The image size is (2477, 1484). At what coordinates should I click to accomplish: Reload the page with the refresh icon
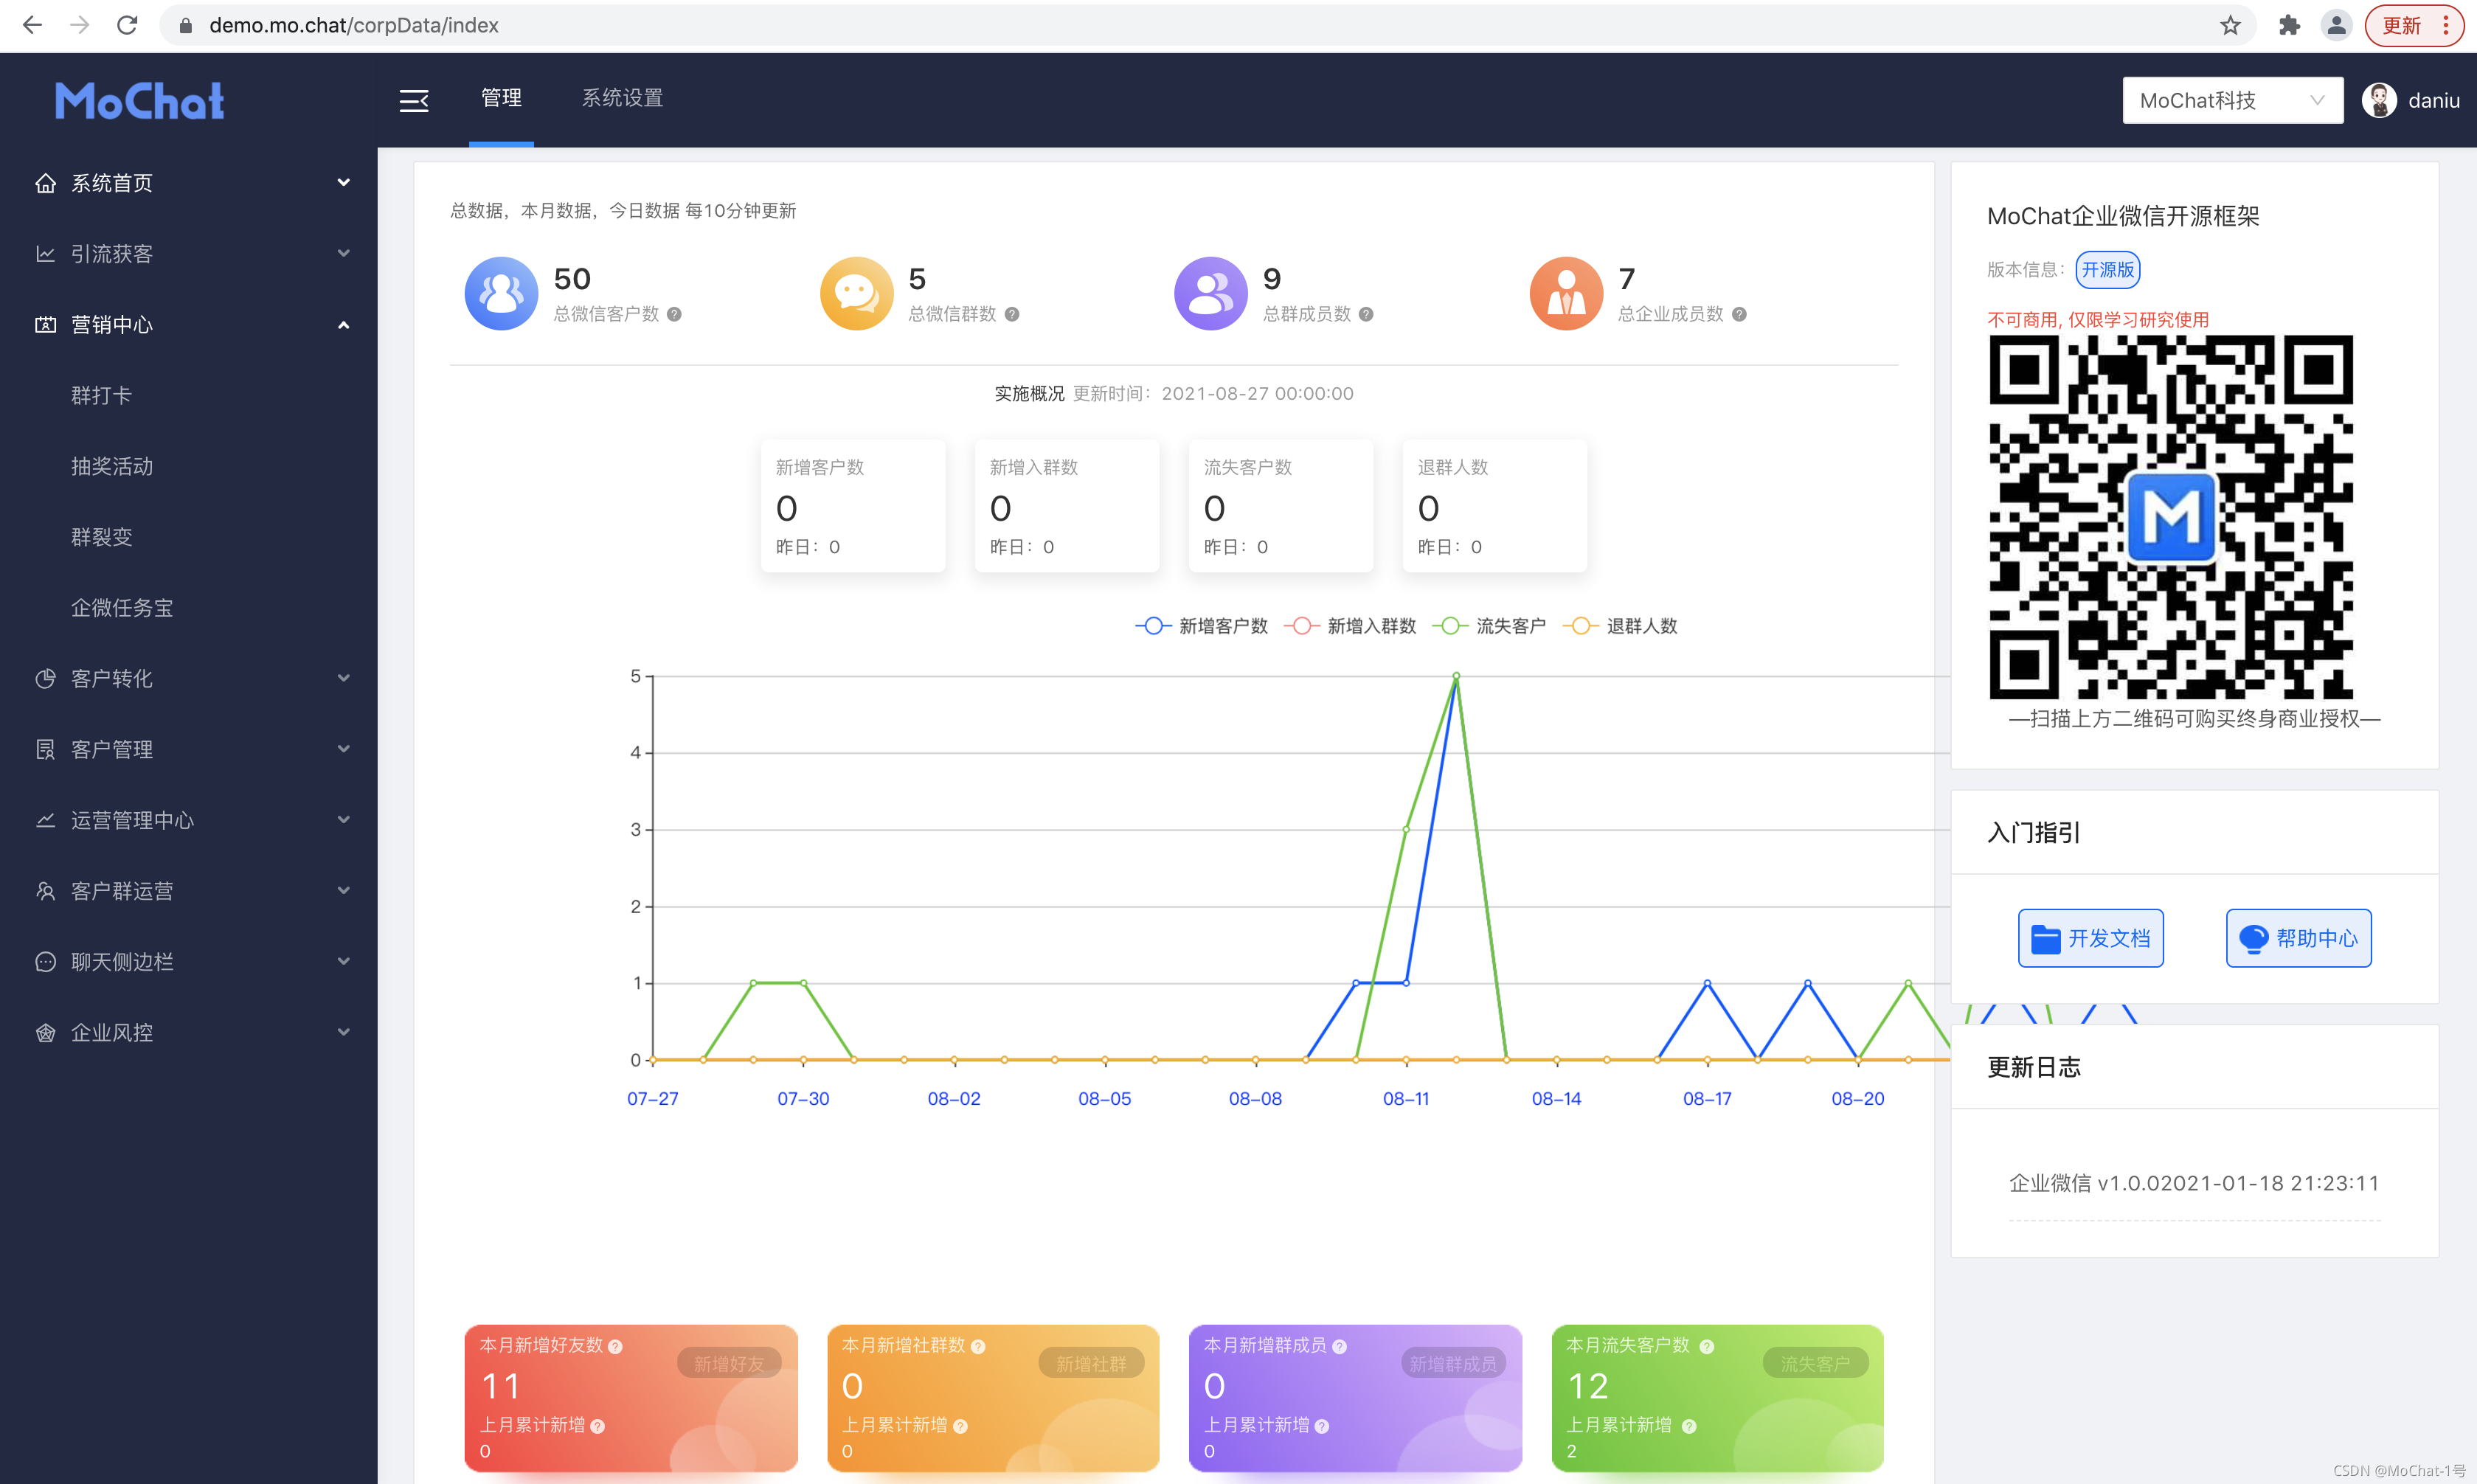tap(127, 25)
